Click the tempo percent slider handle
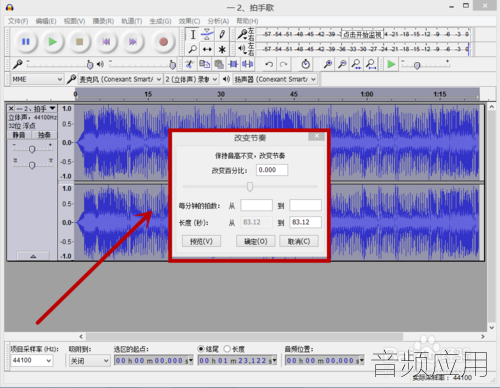 (x=250, y=187)
